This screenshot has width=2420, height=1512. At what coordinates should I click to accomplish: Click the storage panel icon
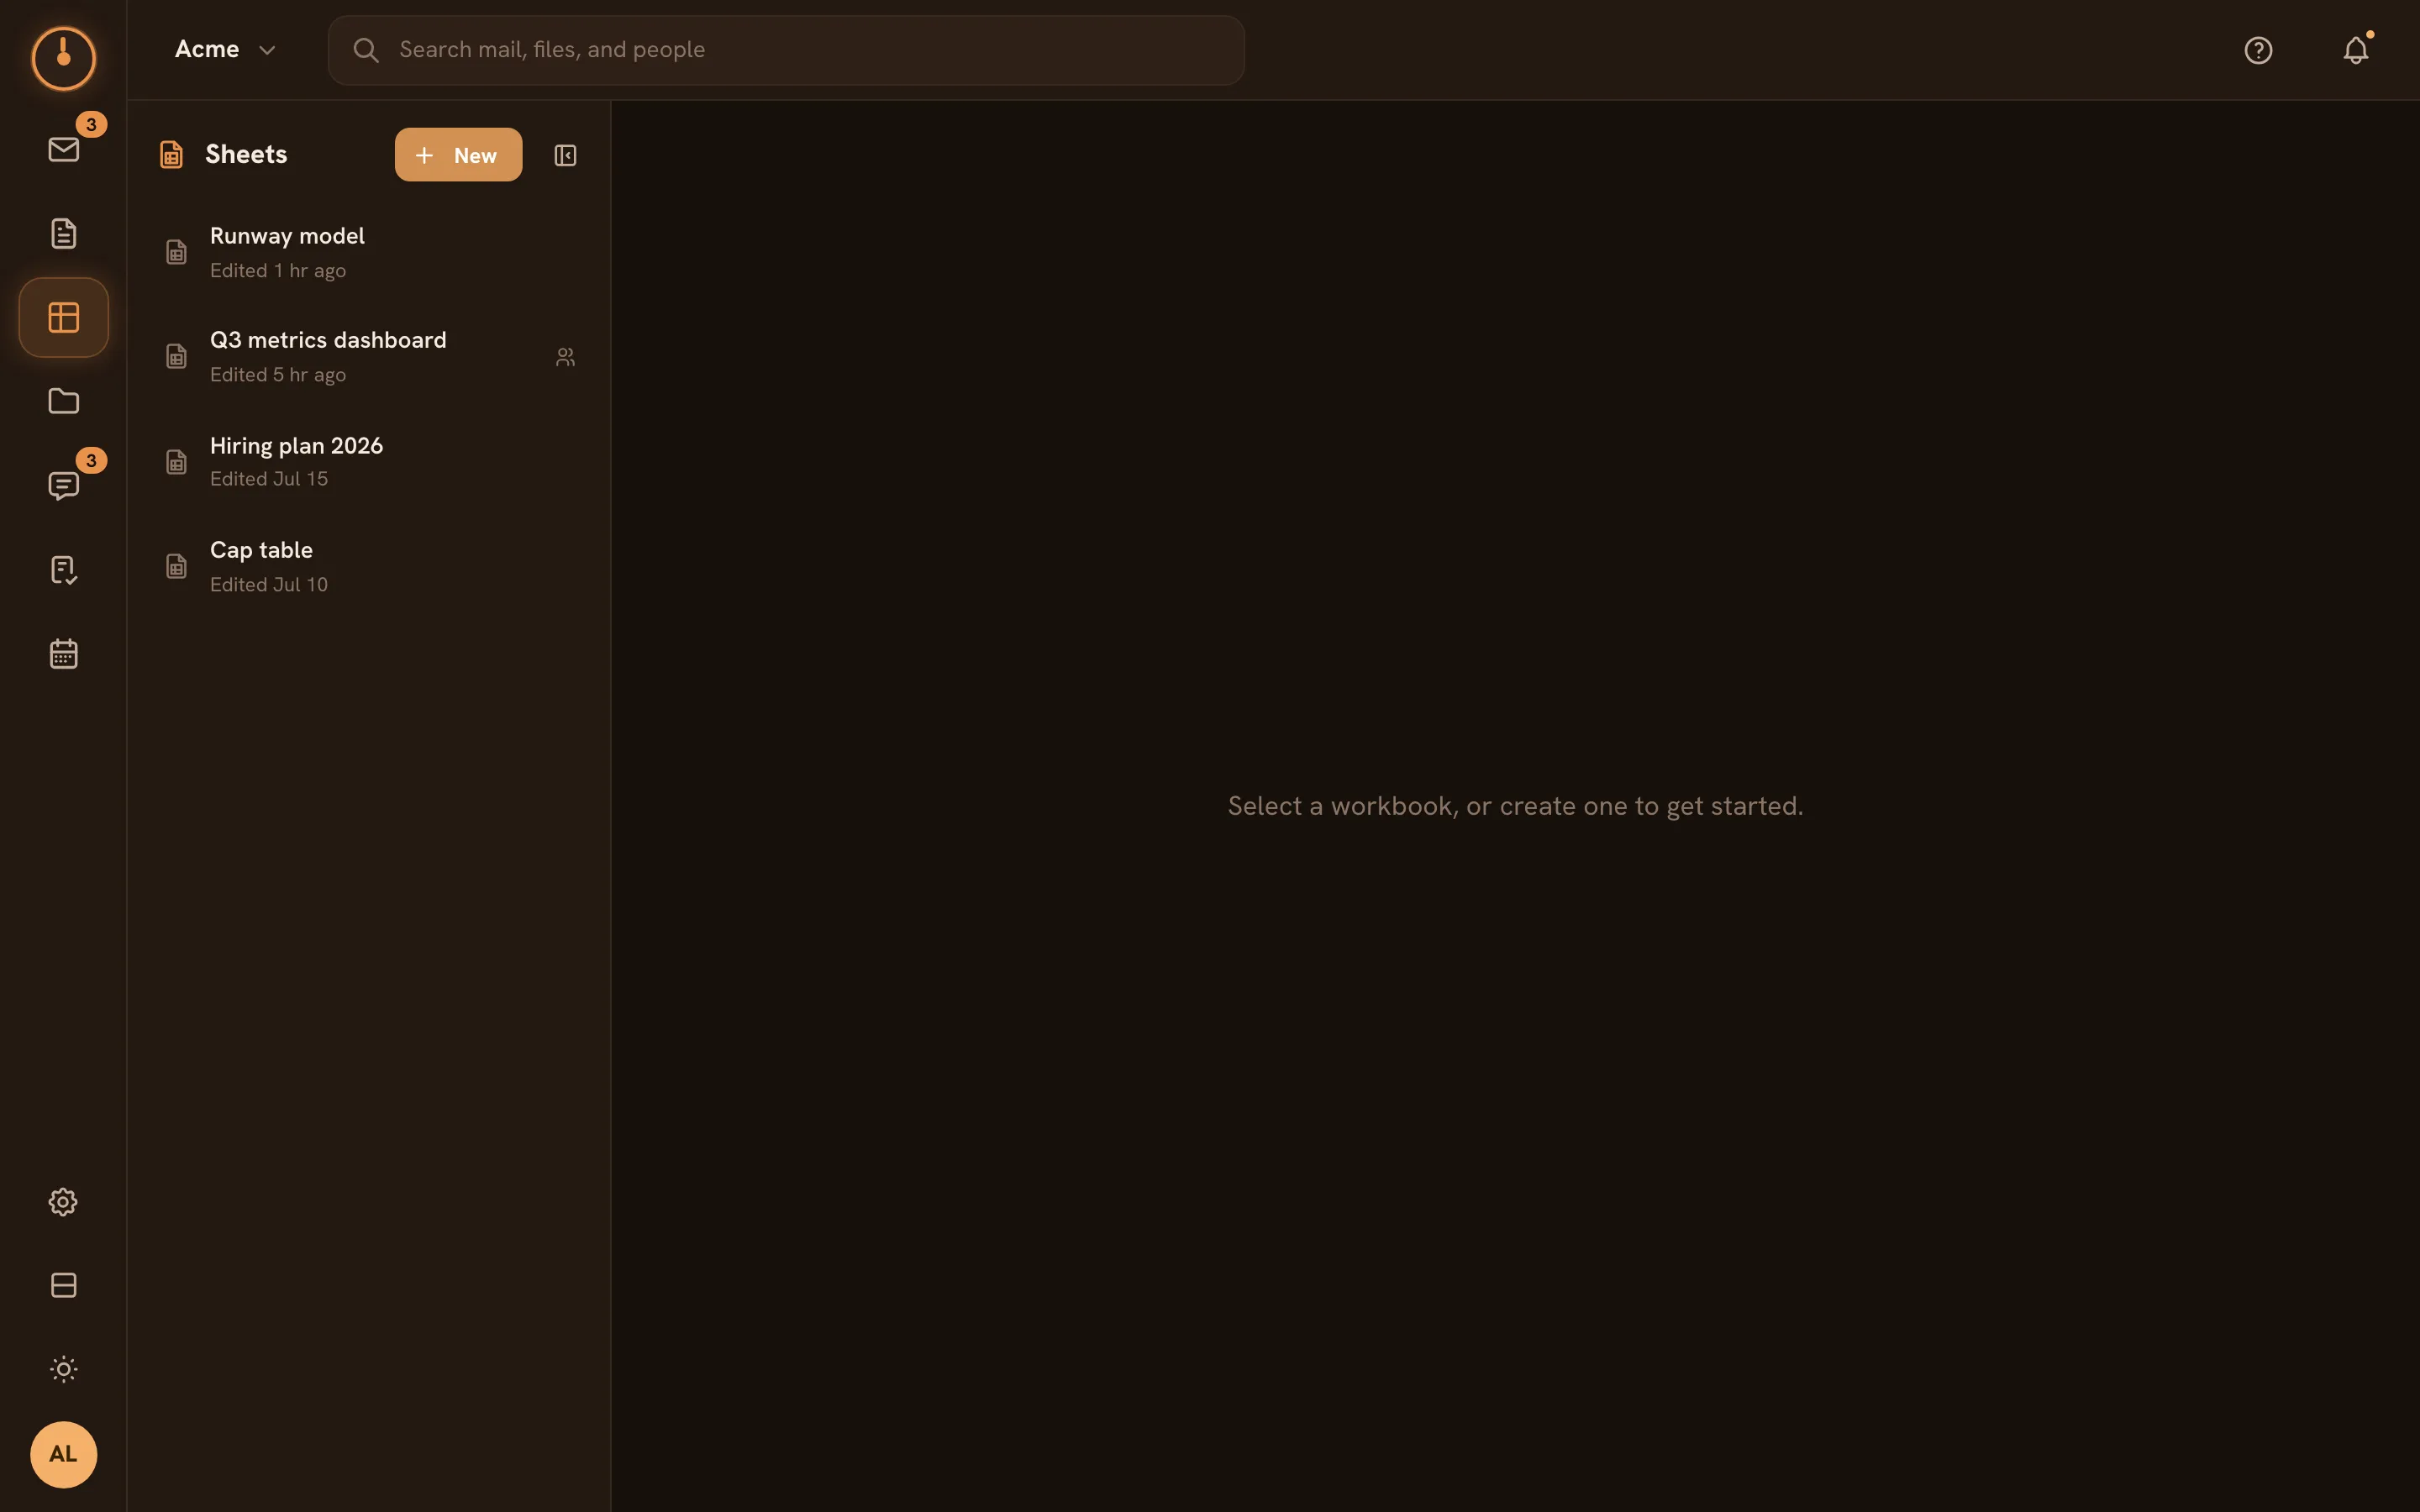pyautogui.click(x=63, y=1285)
